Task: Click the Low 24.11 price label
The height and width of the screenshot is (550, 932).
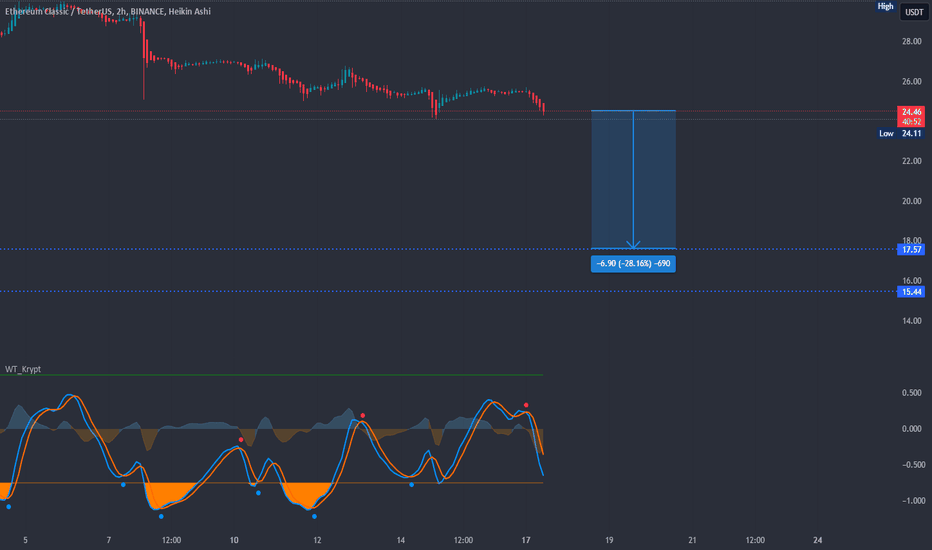Action: (x=900, y=133)
